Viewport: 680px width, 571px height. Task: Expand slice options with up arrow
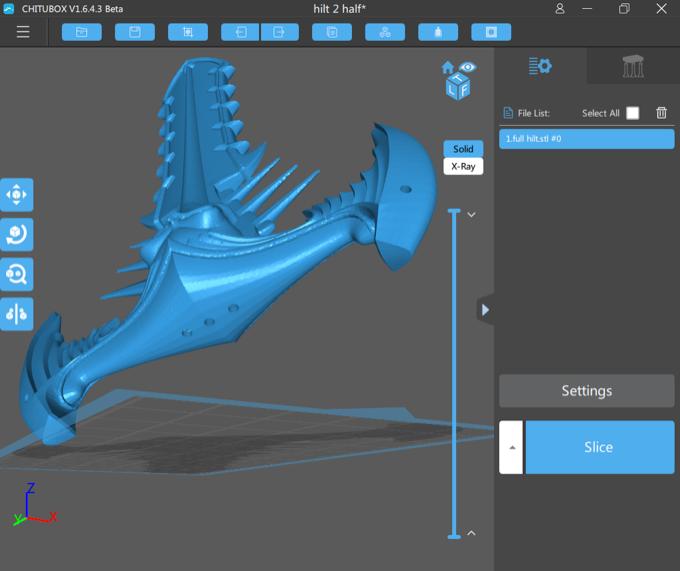(512, 447)
